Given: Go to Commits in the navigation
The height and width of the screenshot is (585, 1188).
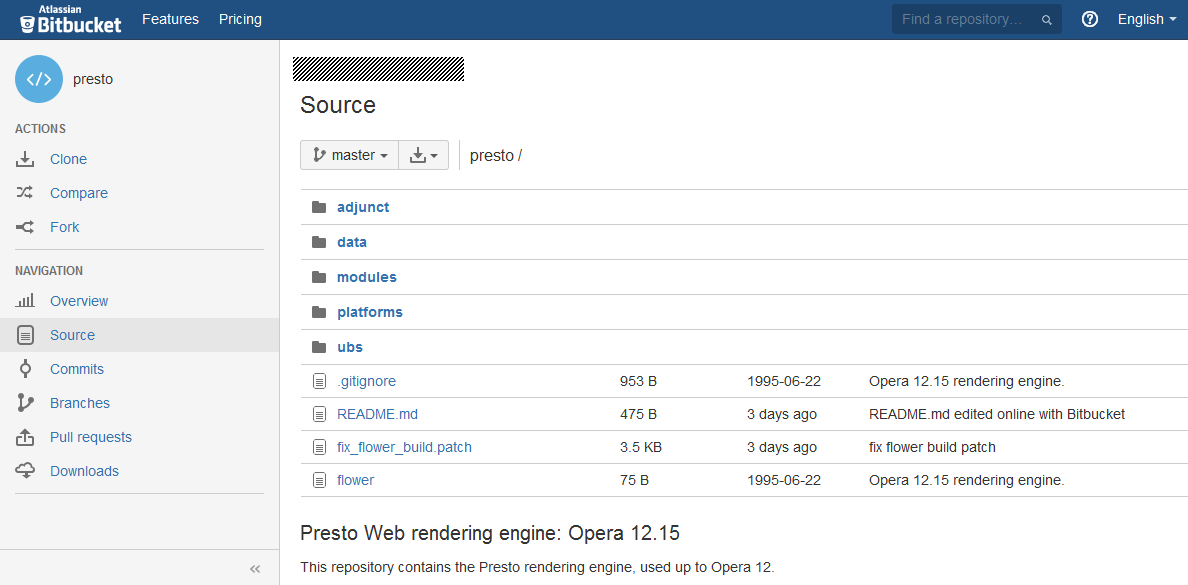Looking at the screenshot, I should pyautogui.click(x=77, y=369).
